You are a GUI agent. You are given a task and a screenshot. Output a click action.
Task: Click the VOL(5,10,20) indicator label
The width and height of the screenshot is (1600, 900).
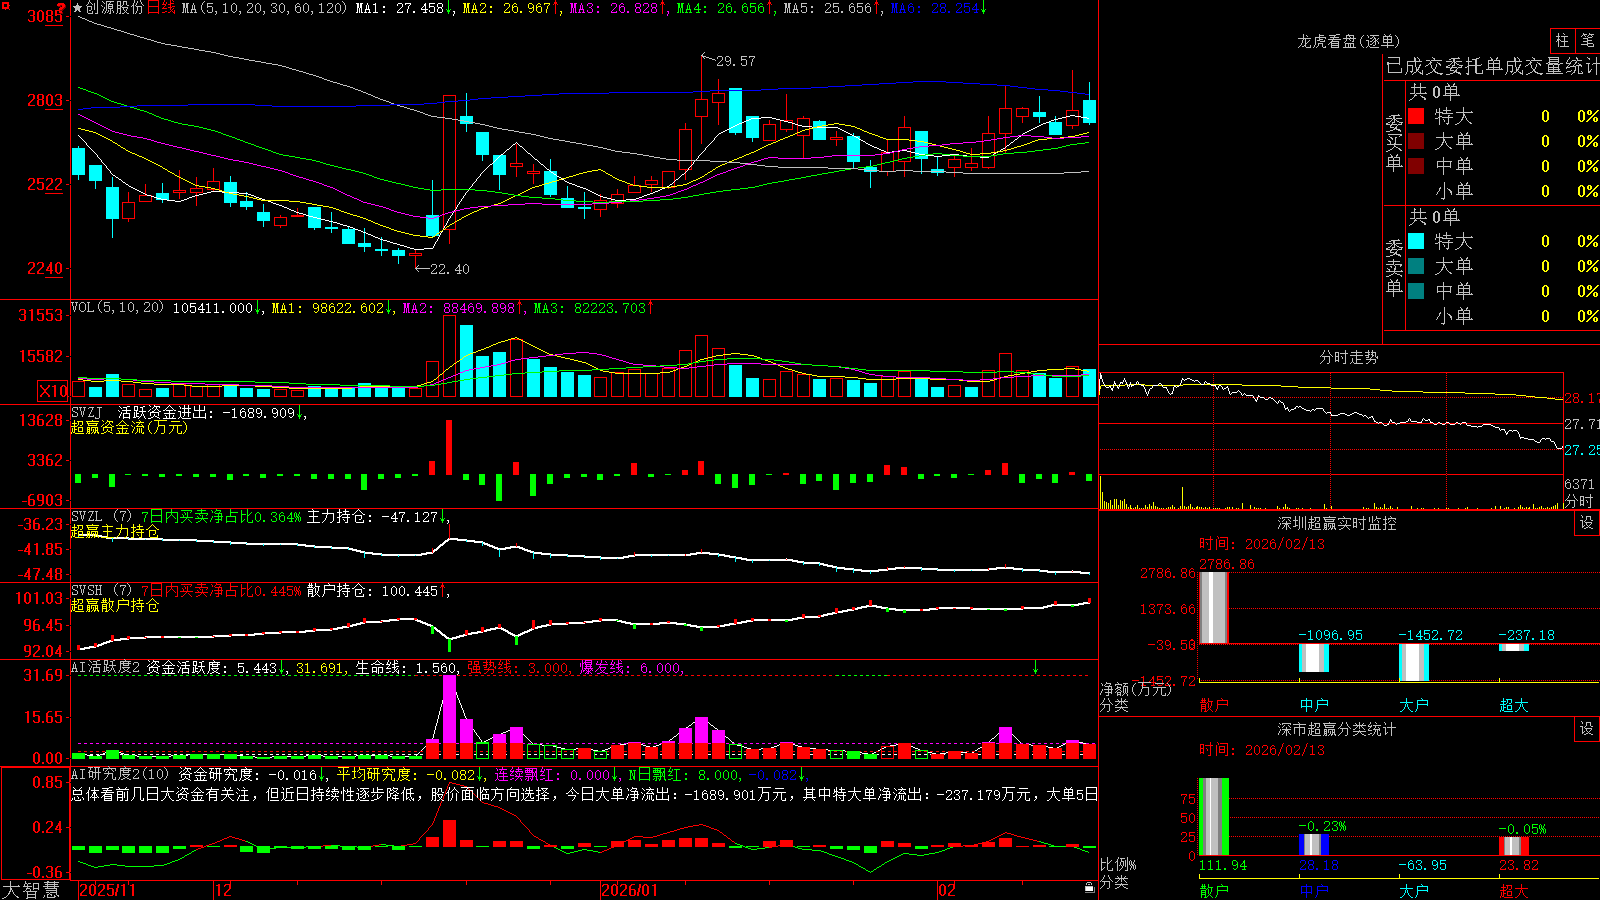tap(117, 307)
